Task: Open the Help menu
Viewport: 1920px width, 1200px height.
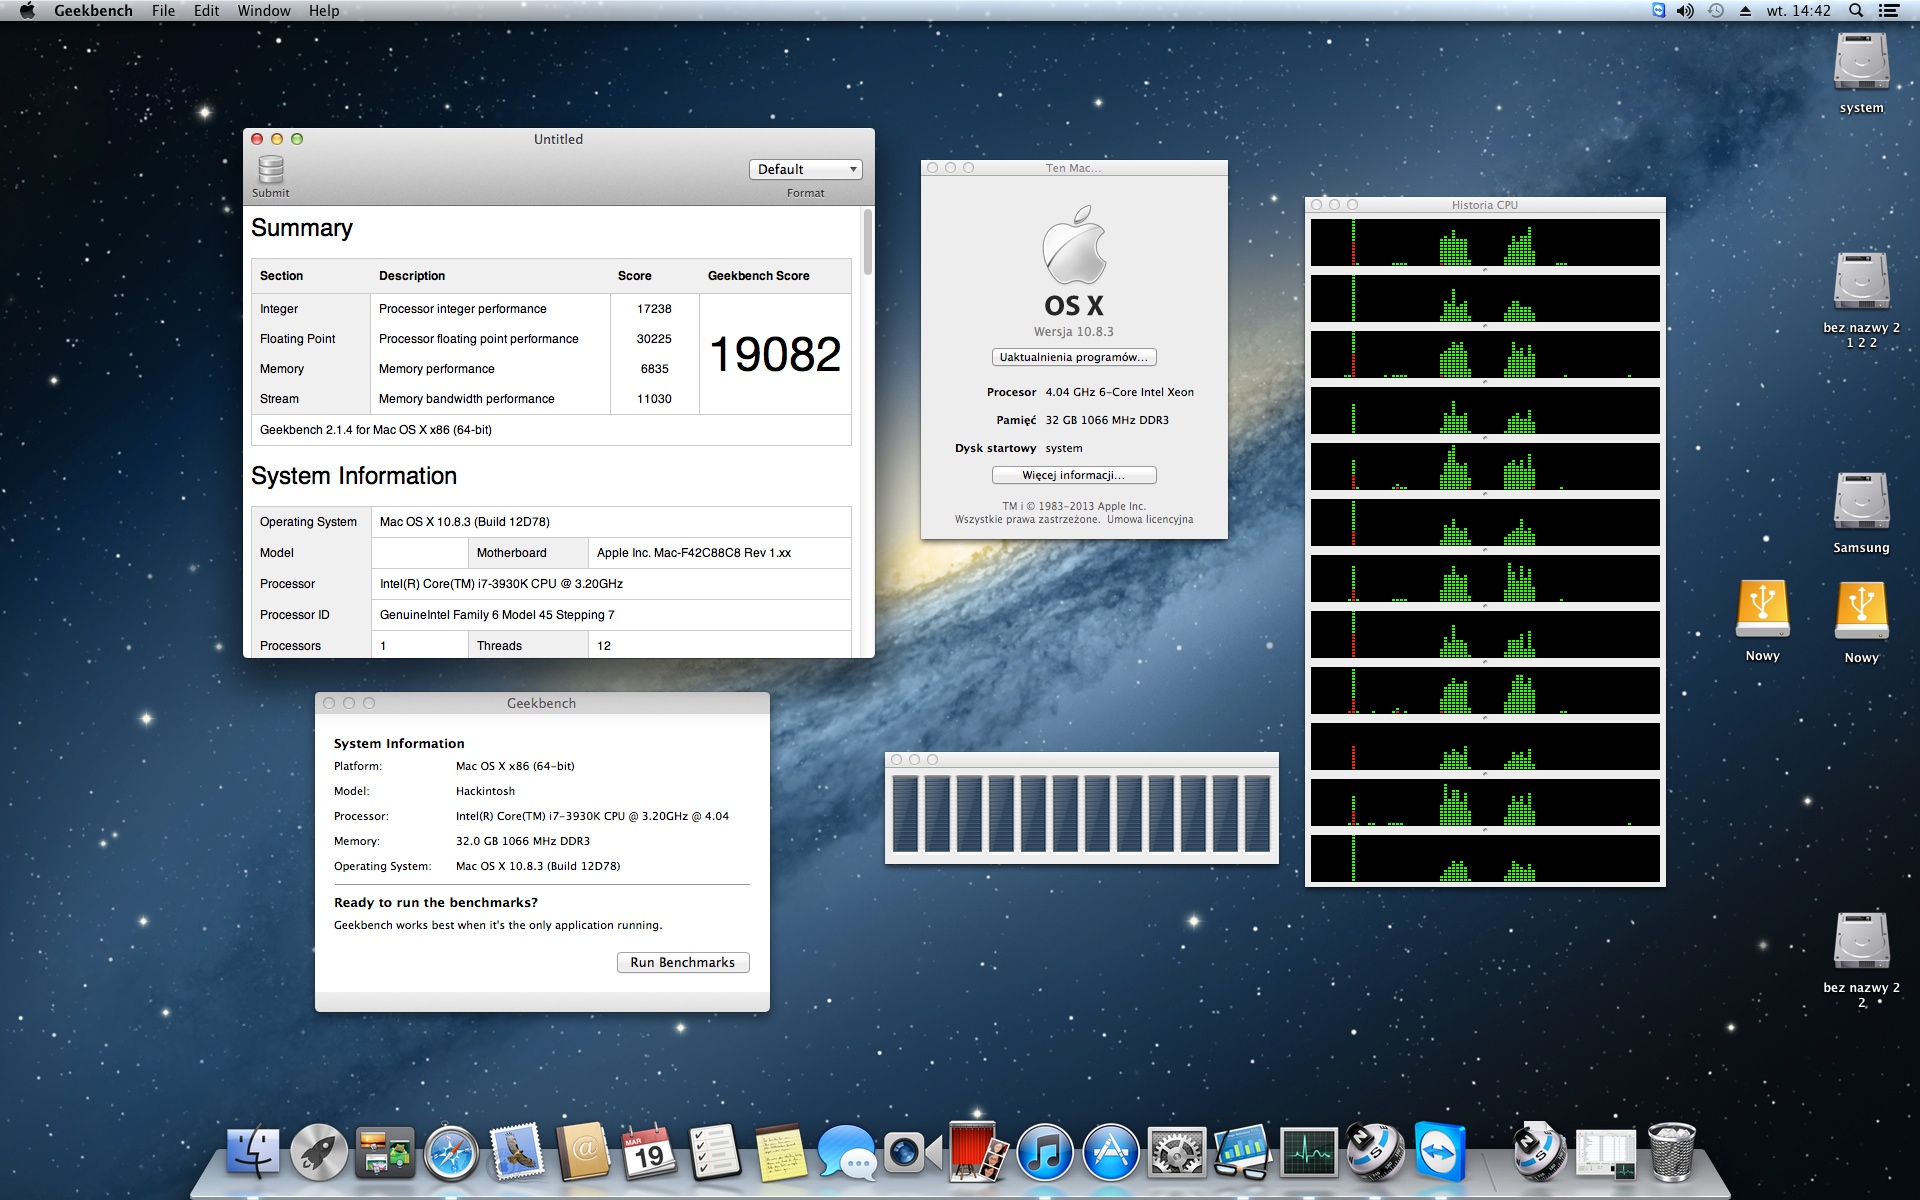Action: coord(324,11)
